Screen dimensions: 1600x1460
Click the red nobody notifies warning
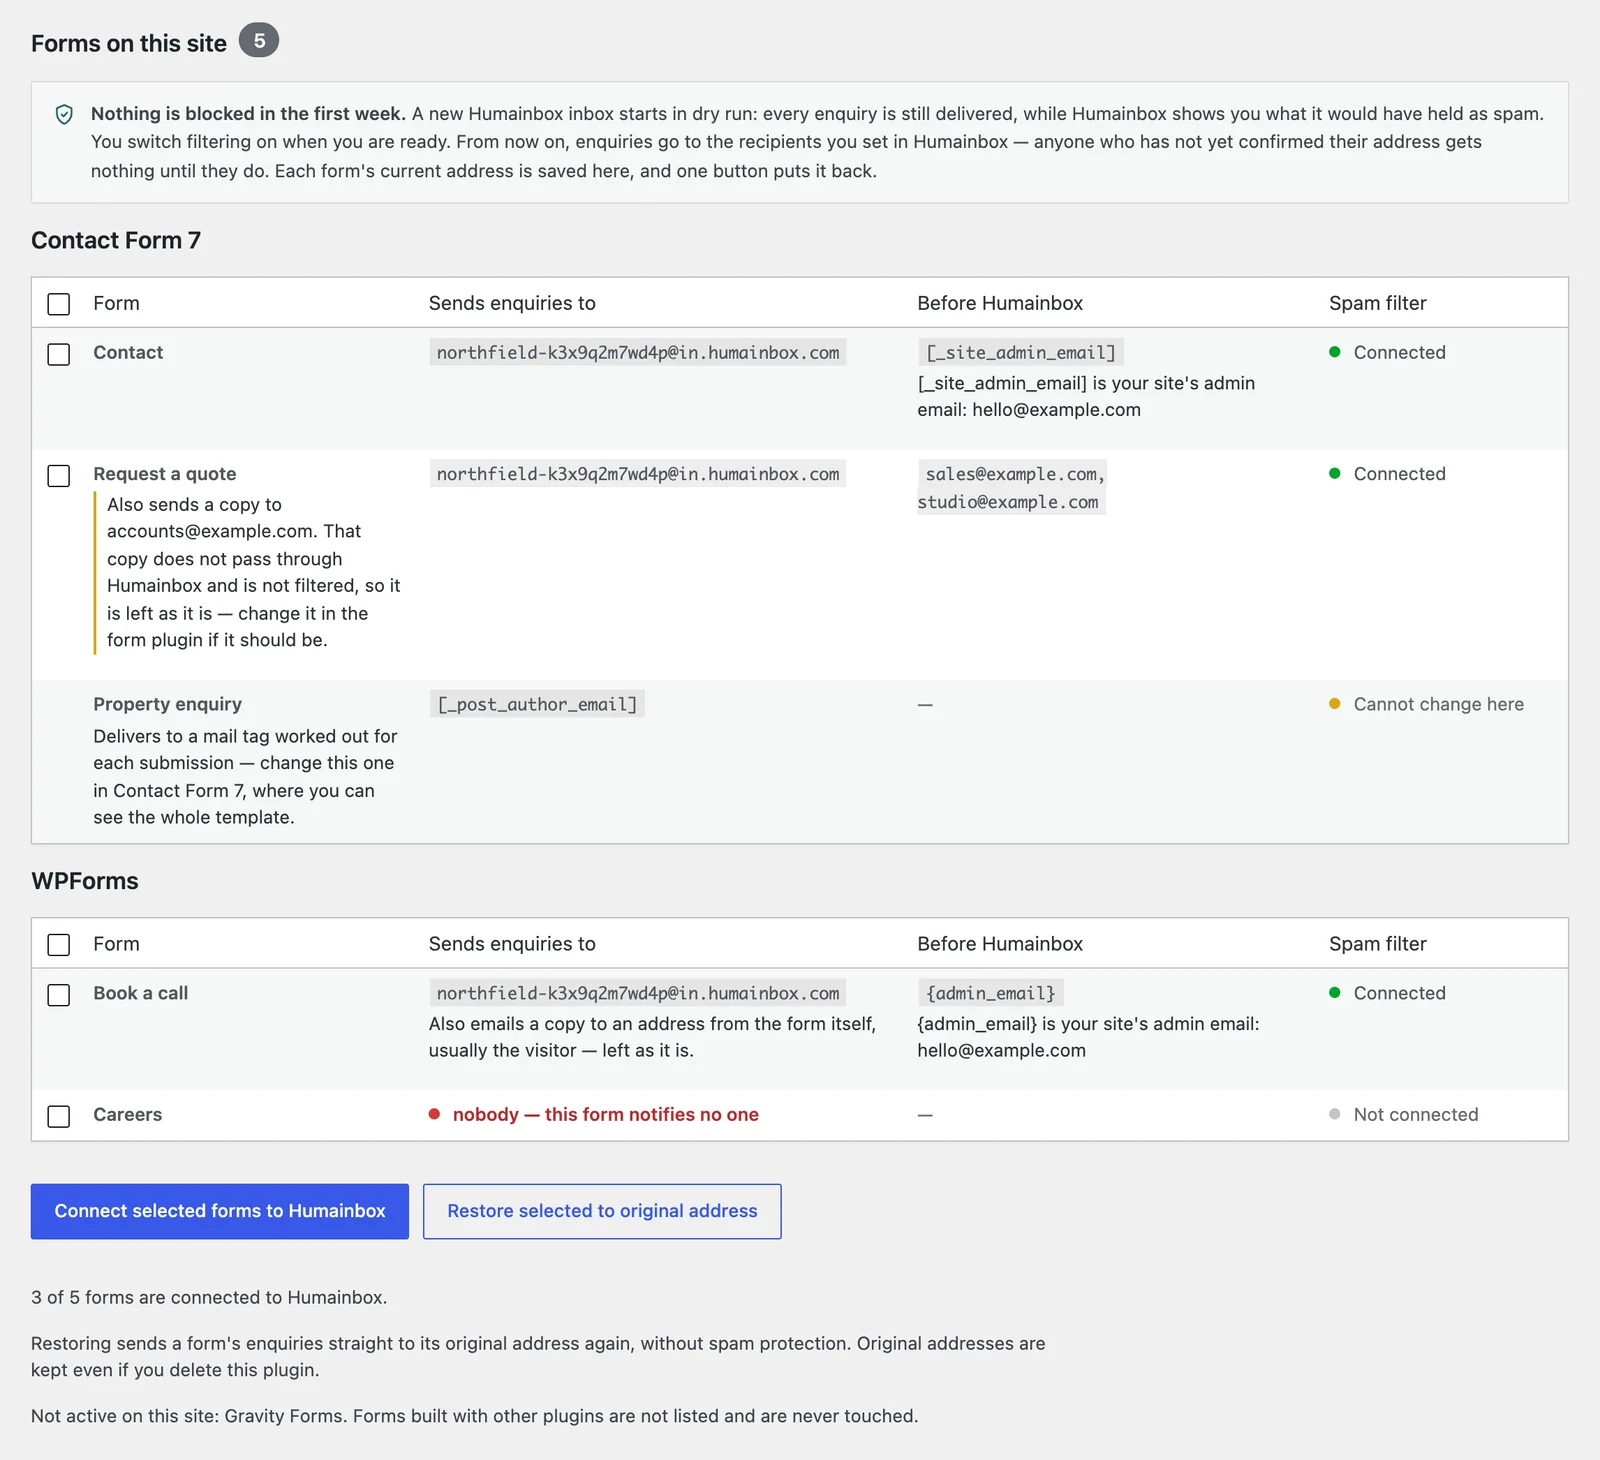[594, 1114]
